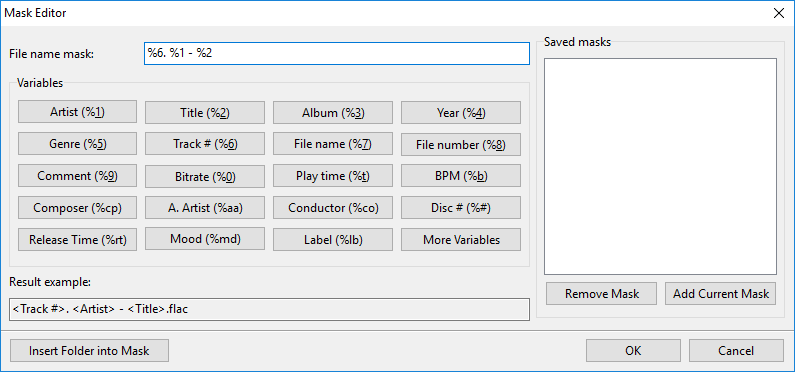
Task: Add the Title (%2) variable
Action: coord(205,113)
